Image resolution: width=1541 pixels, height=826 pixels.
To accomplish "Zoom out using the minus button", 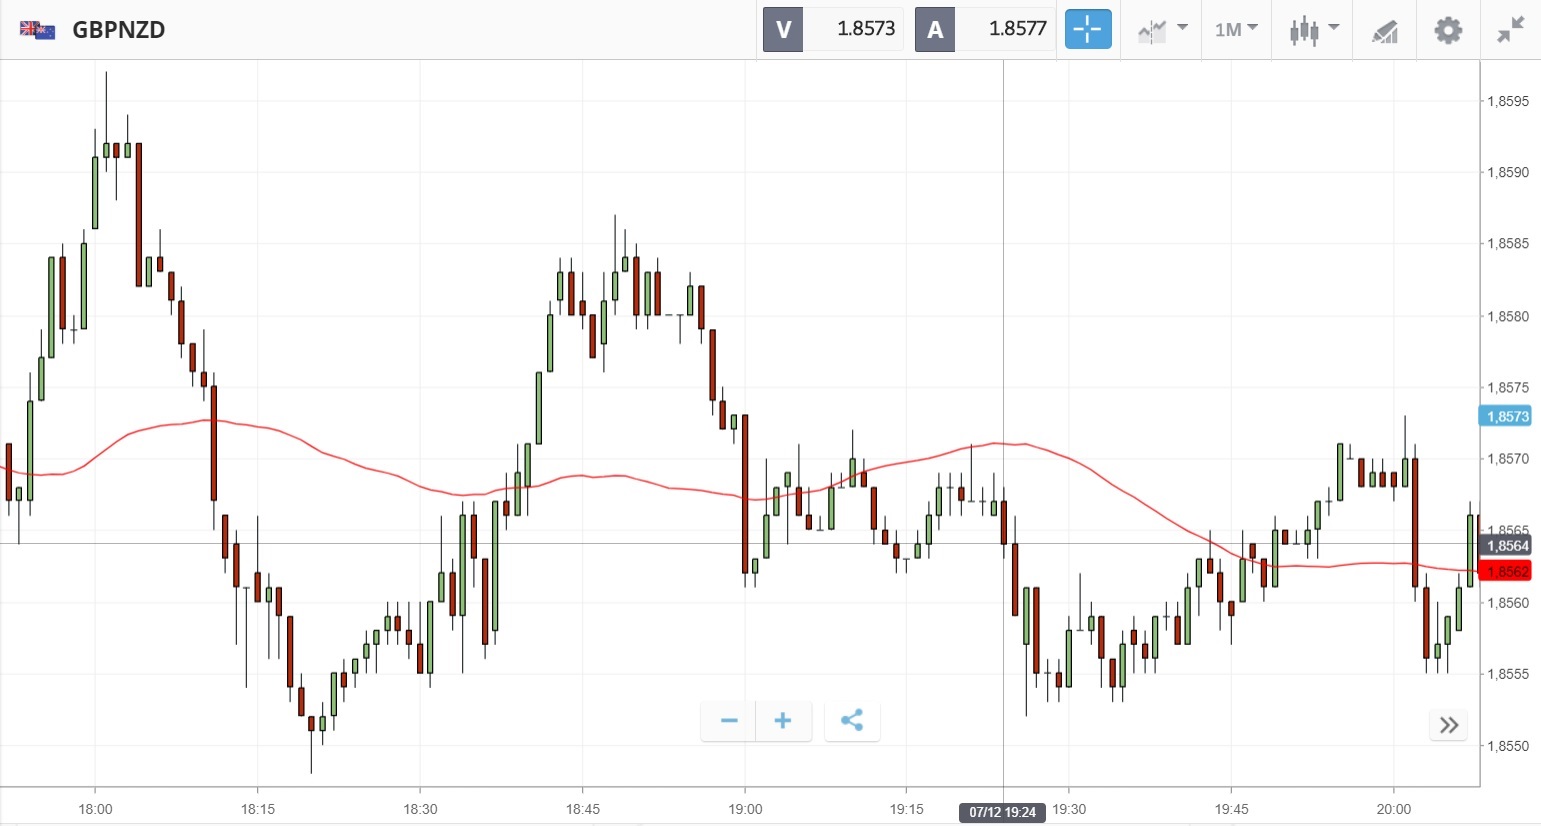I will pos(729,721).
